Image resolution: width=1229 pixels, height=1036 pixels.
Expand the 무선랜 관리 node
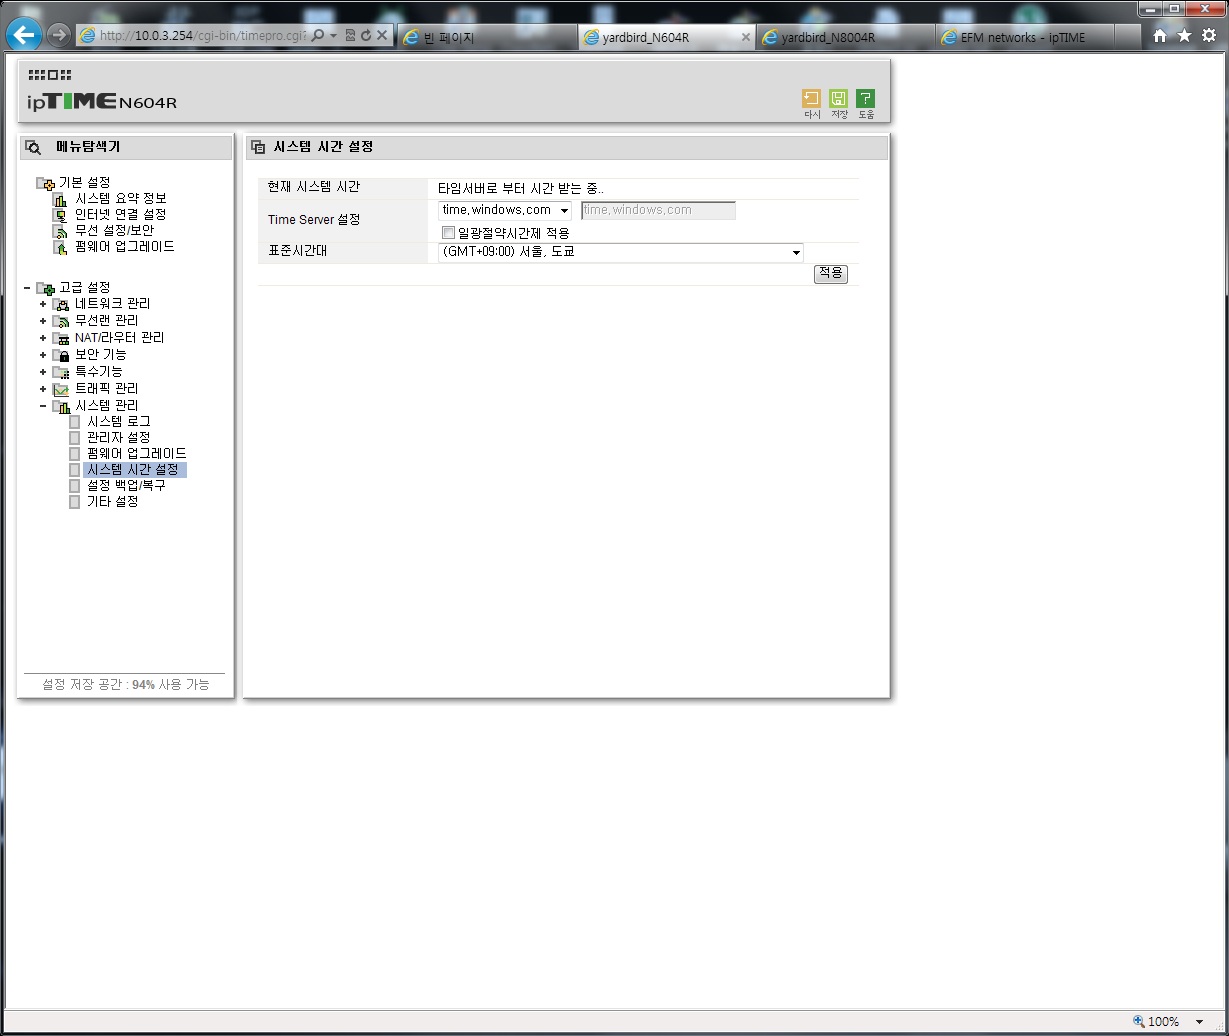43,321
